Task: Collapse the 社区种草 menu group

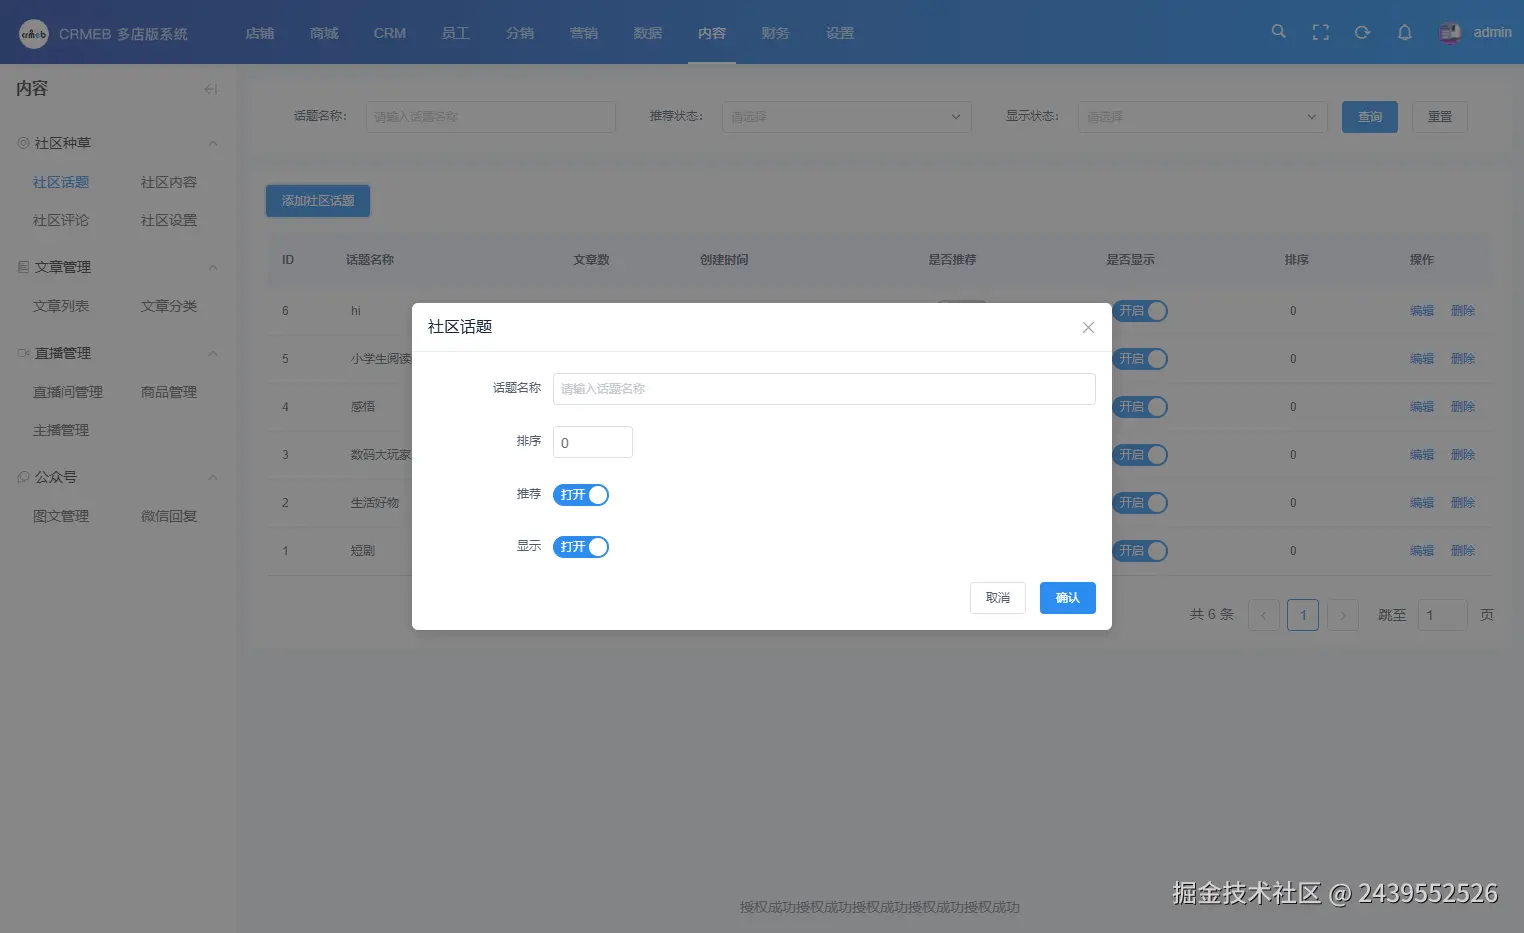Action: pos(213,143)
